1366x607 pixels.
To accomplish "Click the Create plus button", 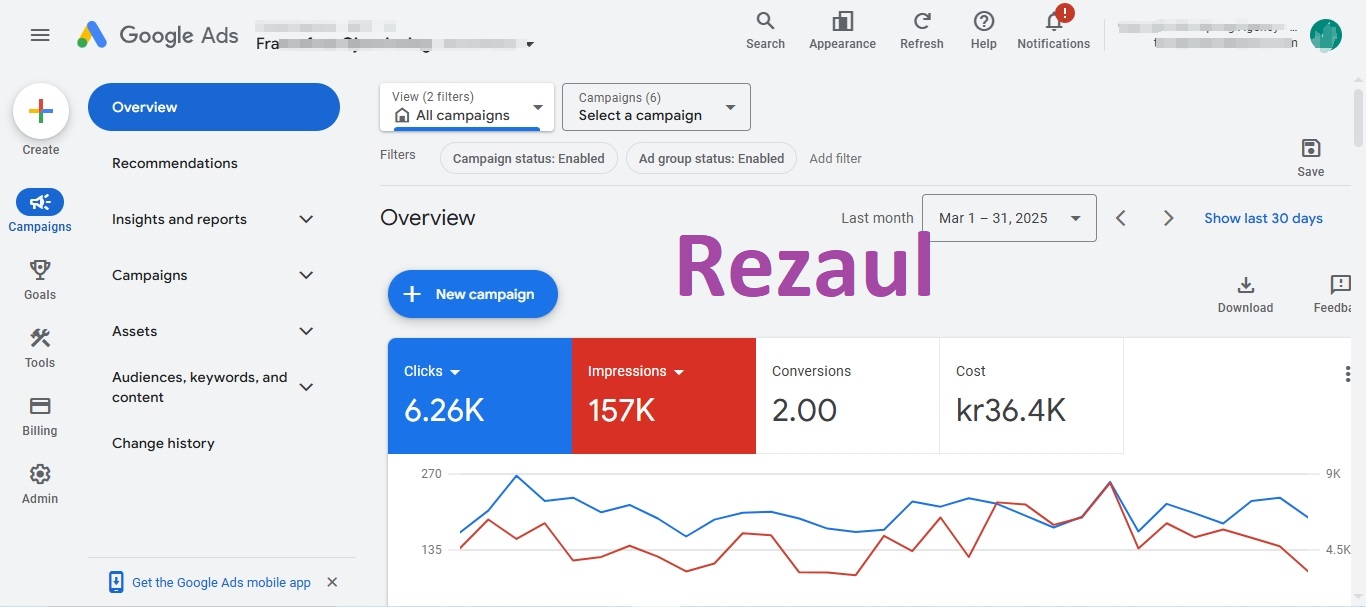I will pos(41,111).
